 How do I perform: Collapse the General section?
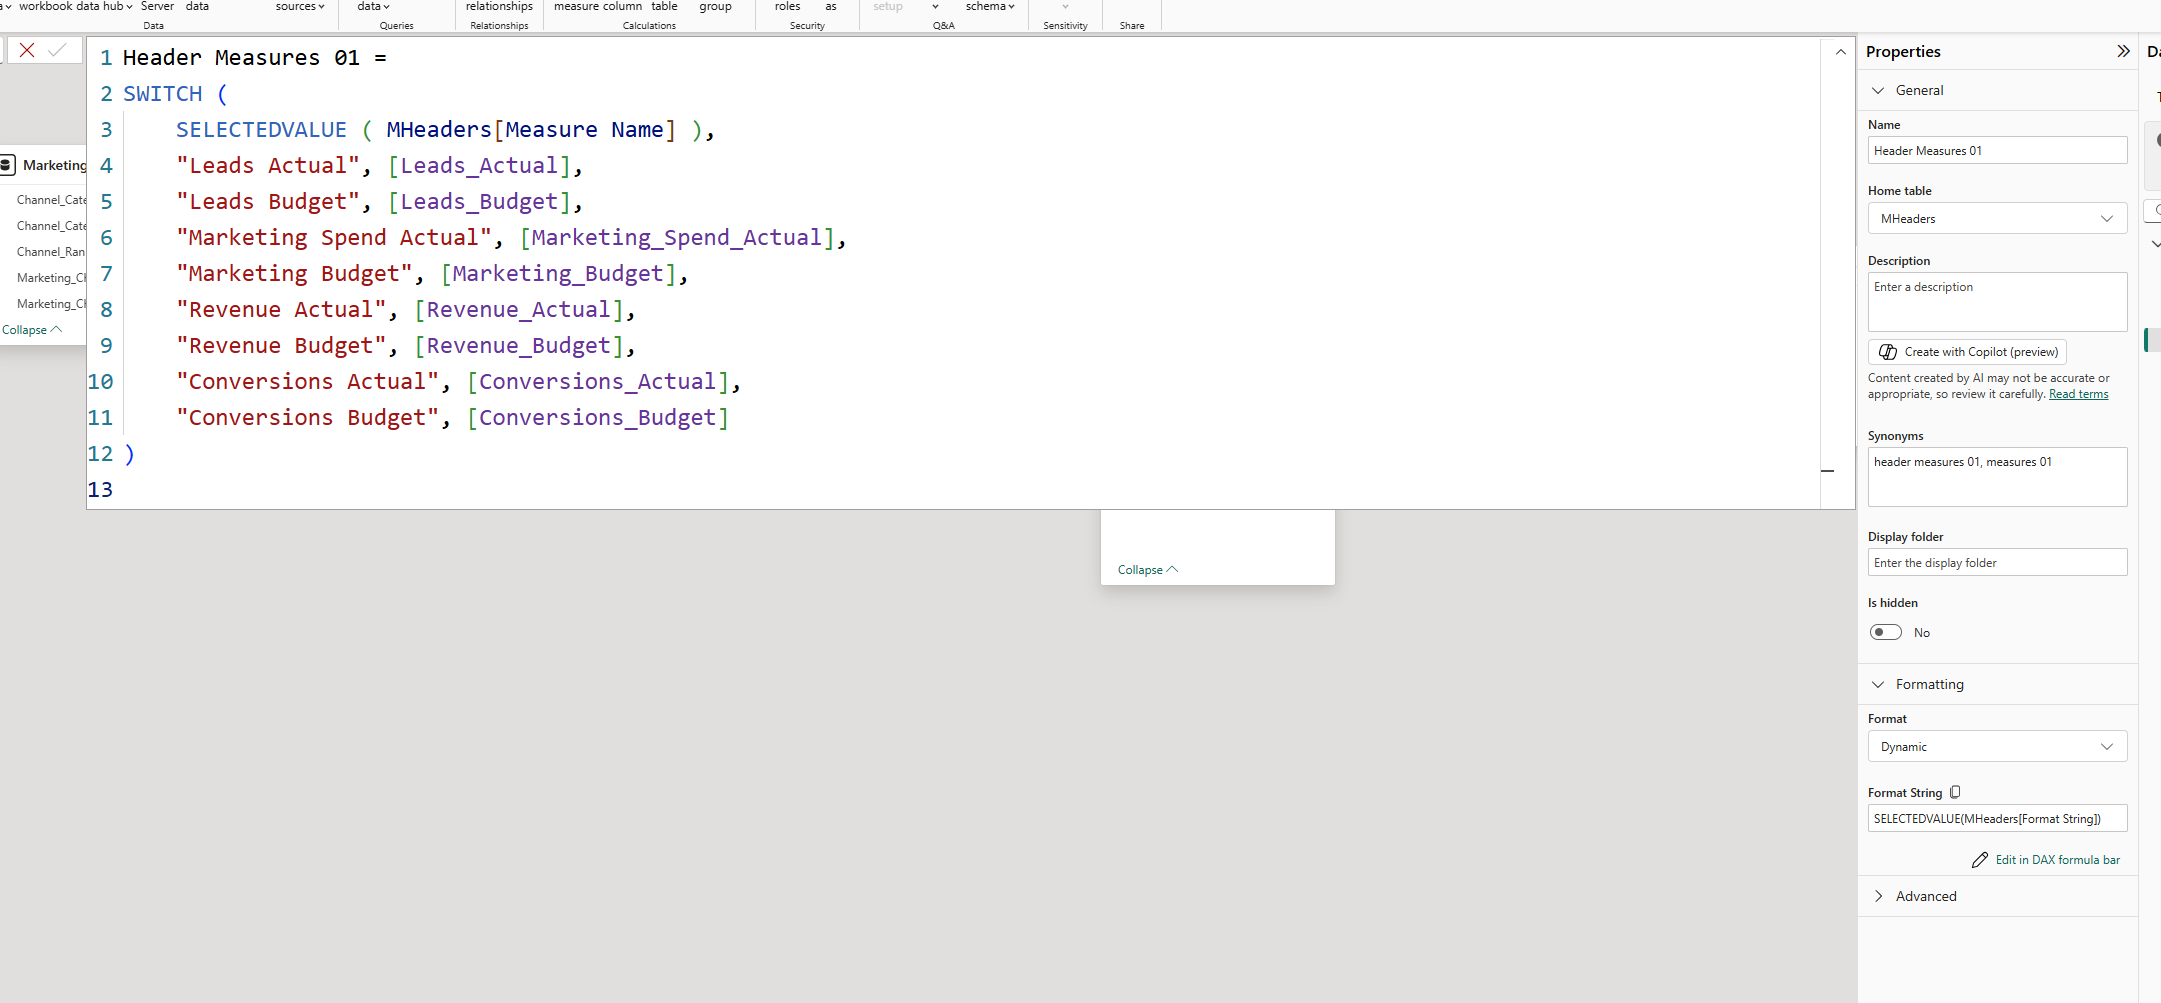coord(1878,90)
